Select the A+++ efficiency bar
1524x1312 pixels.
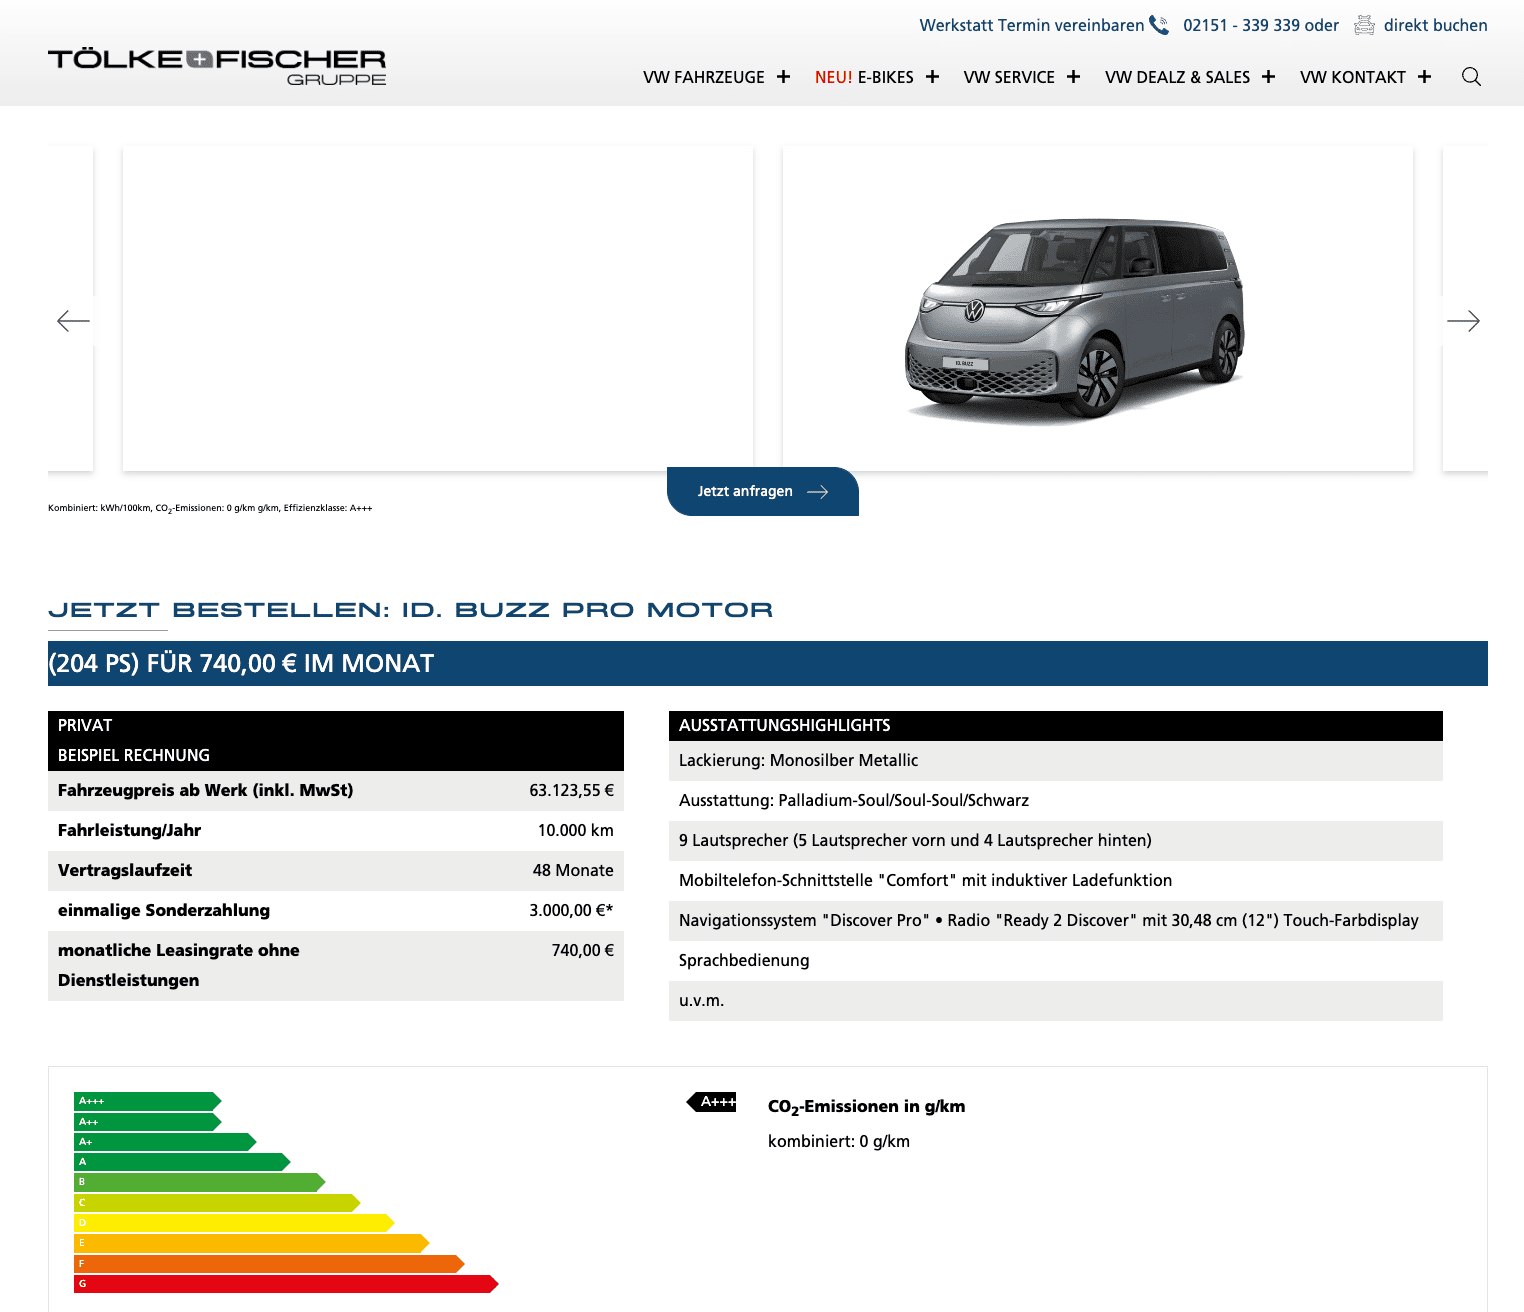tap(147, 1101)
